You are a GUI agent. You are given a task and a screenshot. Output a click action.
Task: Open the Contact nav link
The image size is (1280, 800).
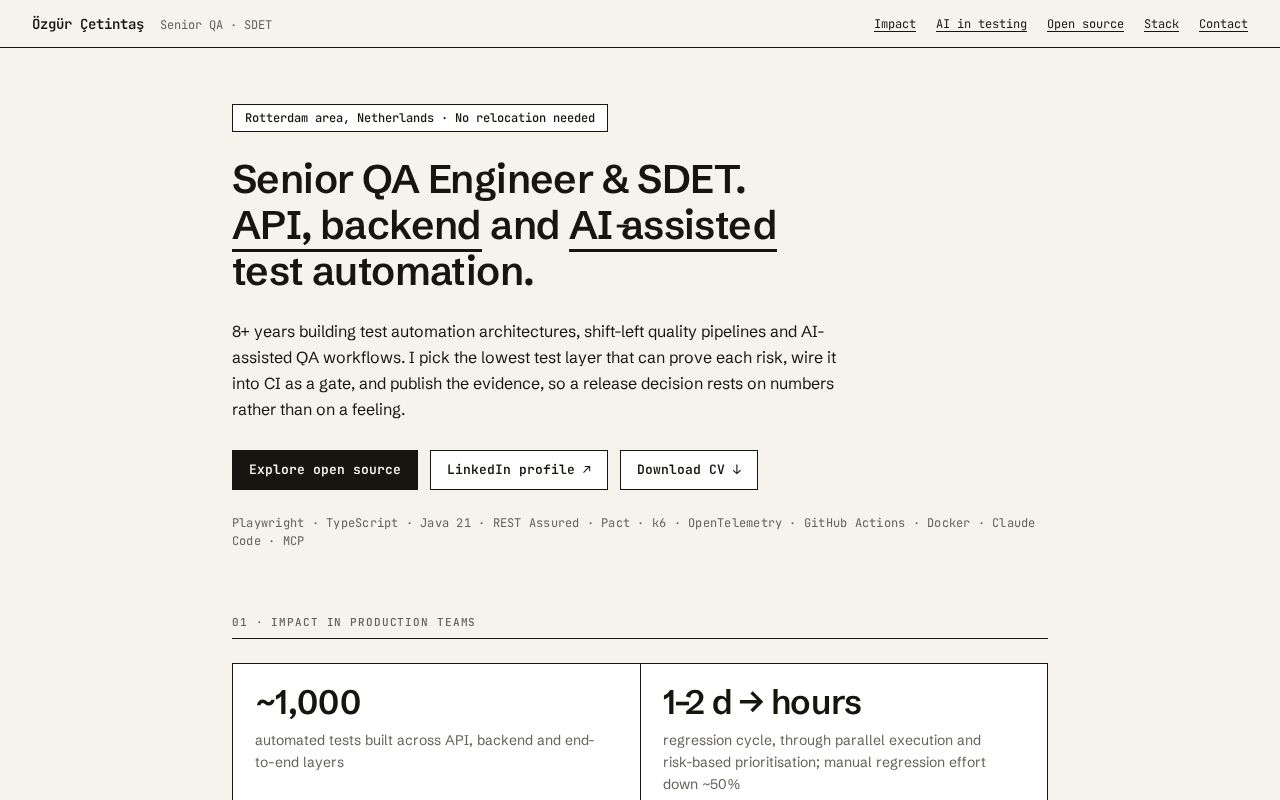(x=1223, y=24)
